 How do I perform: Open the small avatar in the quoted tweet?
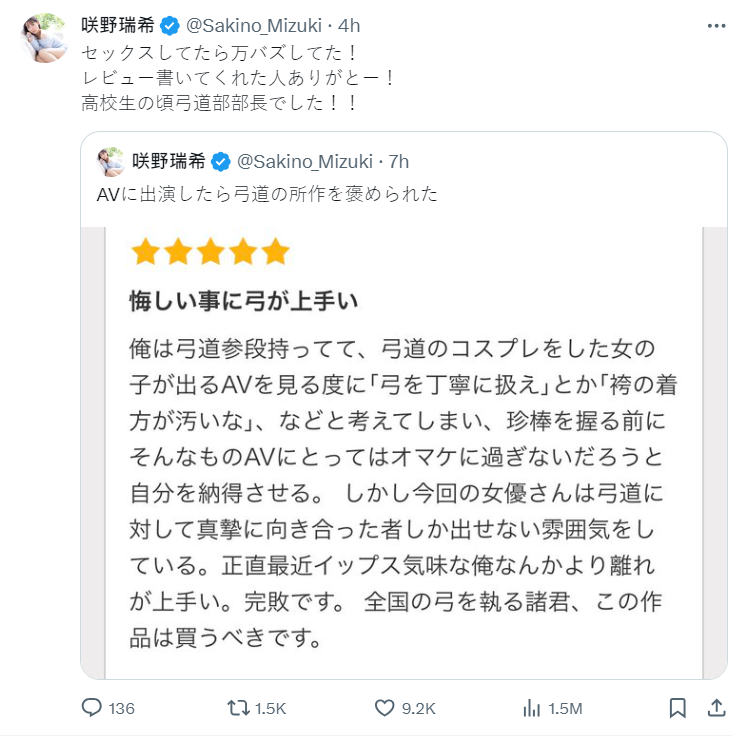coord(111,162)
